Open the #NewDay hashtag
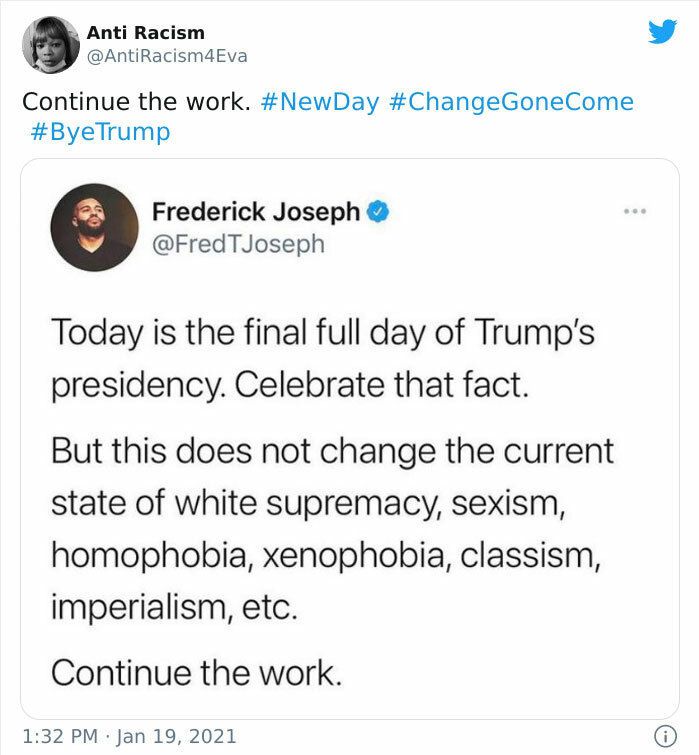Viewport: 699px width, 755px height. 320,102
